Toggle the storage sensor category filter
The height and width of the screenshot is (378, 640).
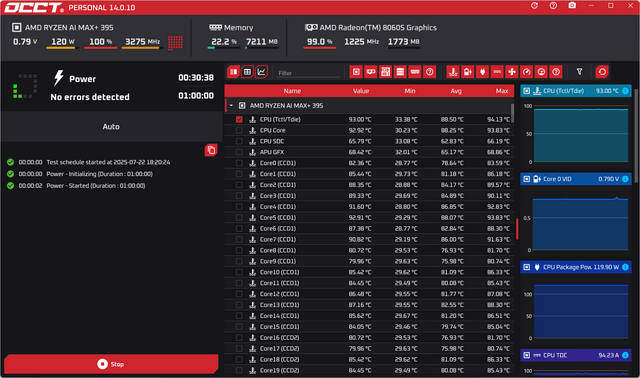point(400,72)
